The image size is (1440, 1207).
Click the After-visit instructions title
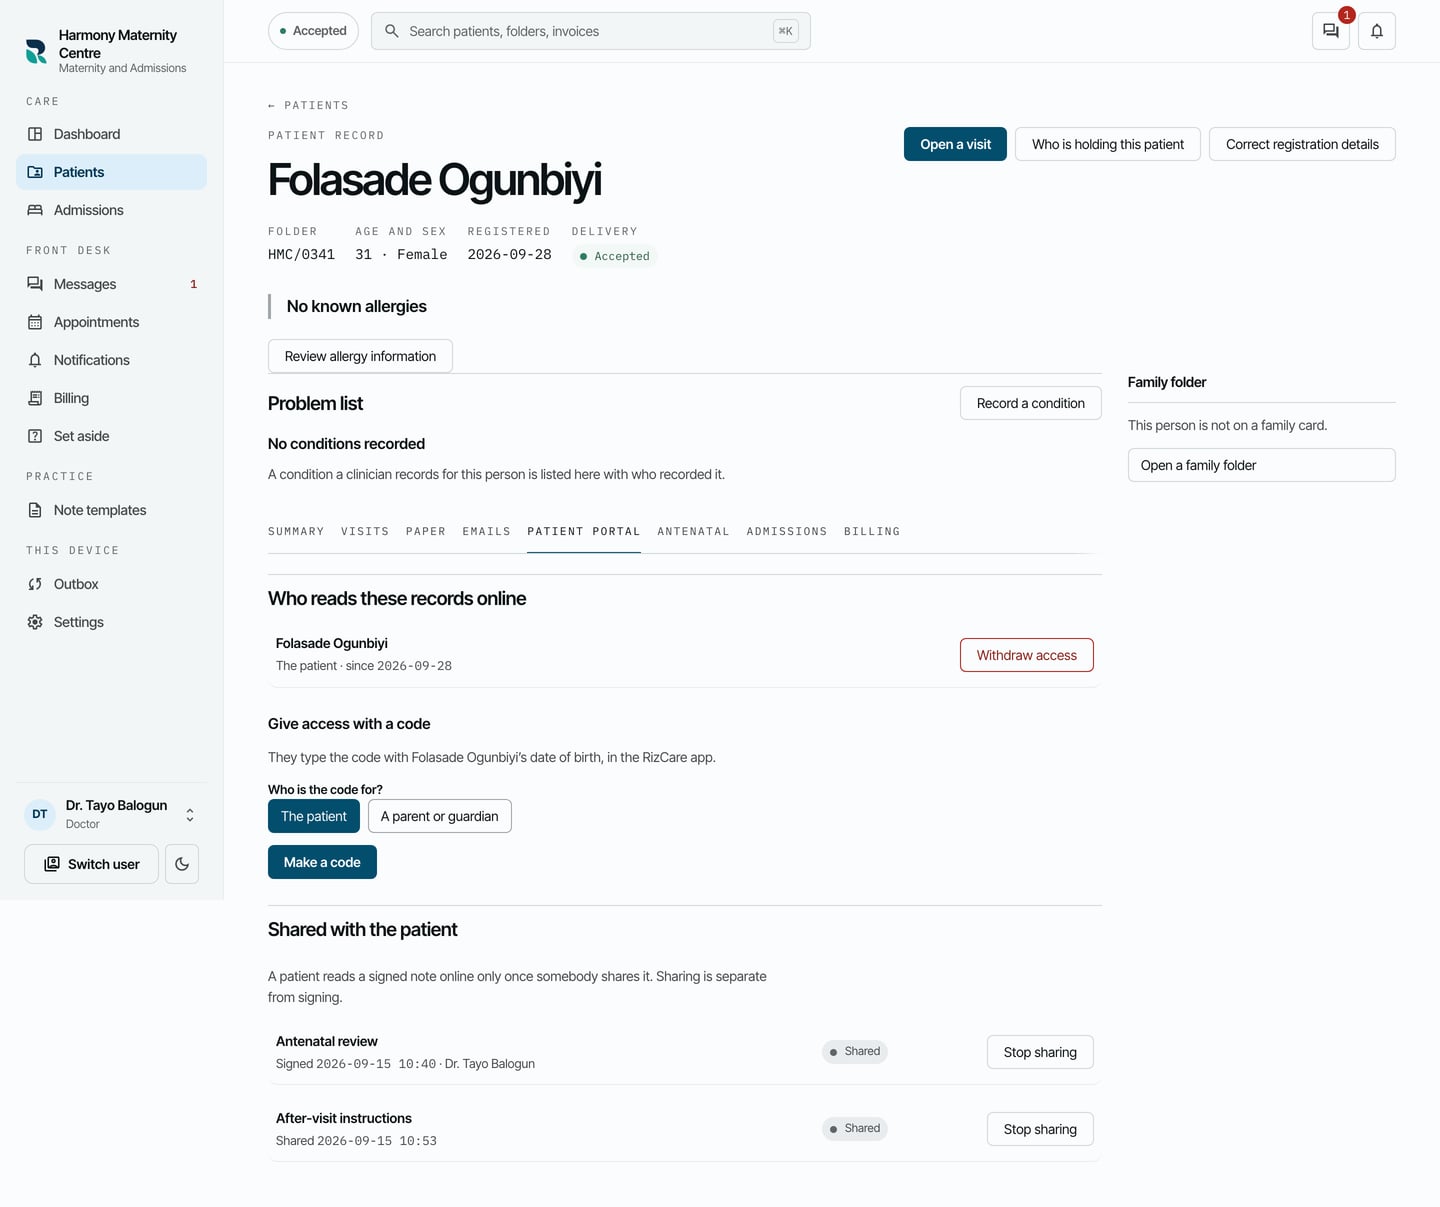pyautogui.click(x=344, y=1118)
